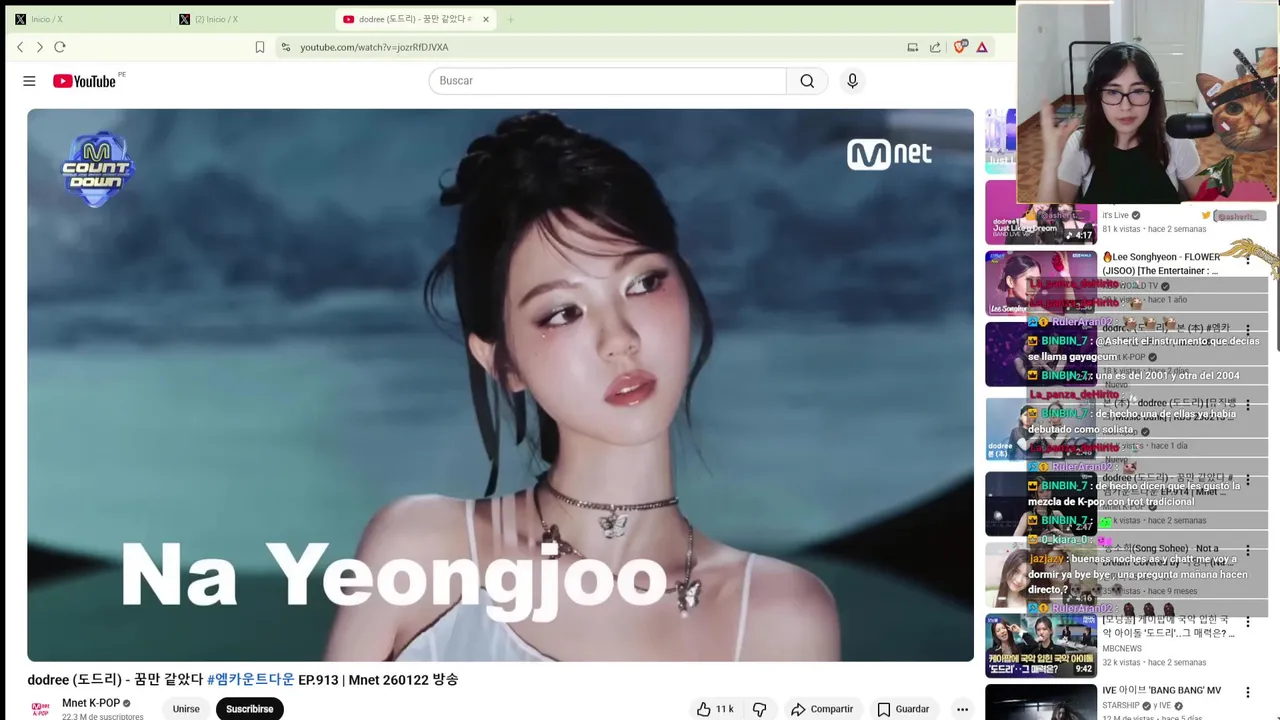Open the Mnet K-POP channel name link
The height and width of the screenshot is (720, 1280).
click(91, 703)
